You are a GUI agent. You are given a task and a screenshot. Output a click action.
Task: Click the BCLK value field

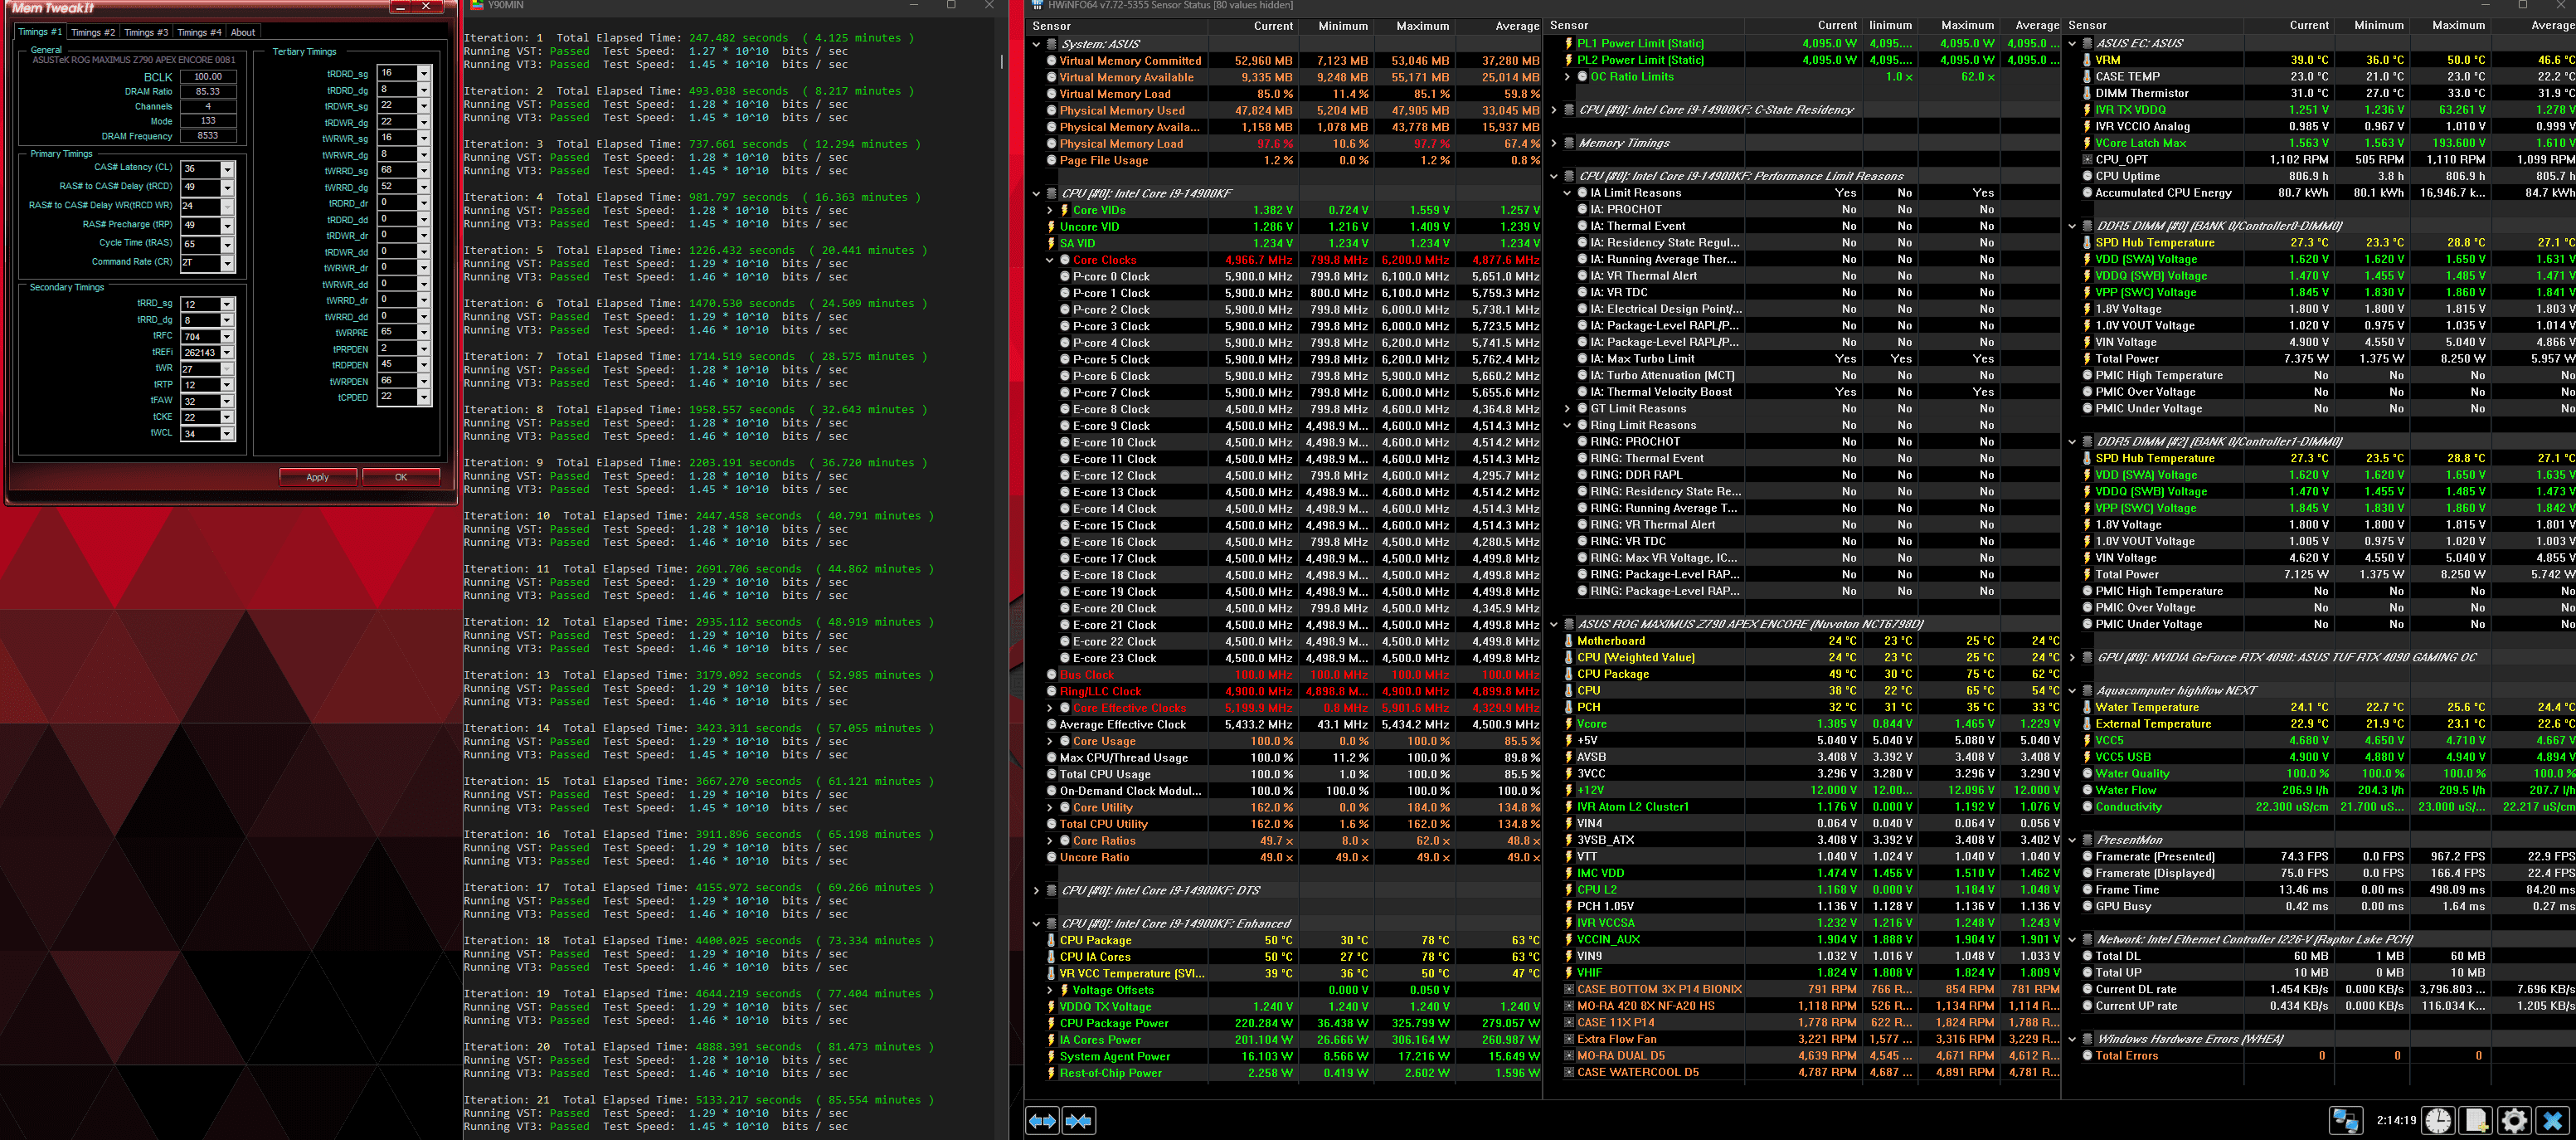click(208, 76)
